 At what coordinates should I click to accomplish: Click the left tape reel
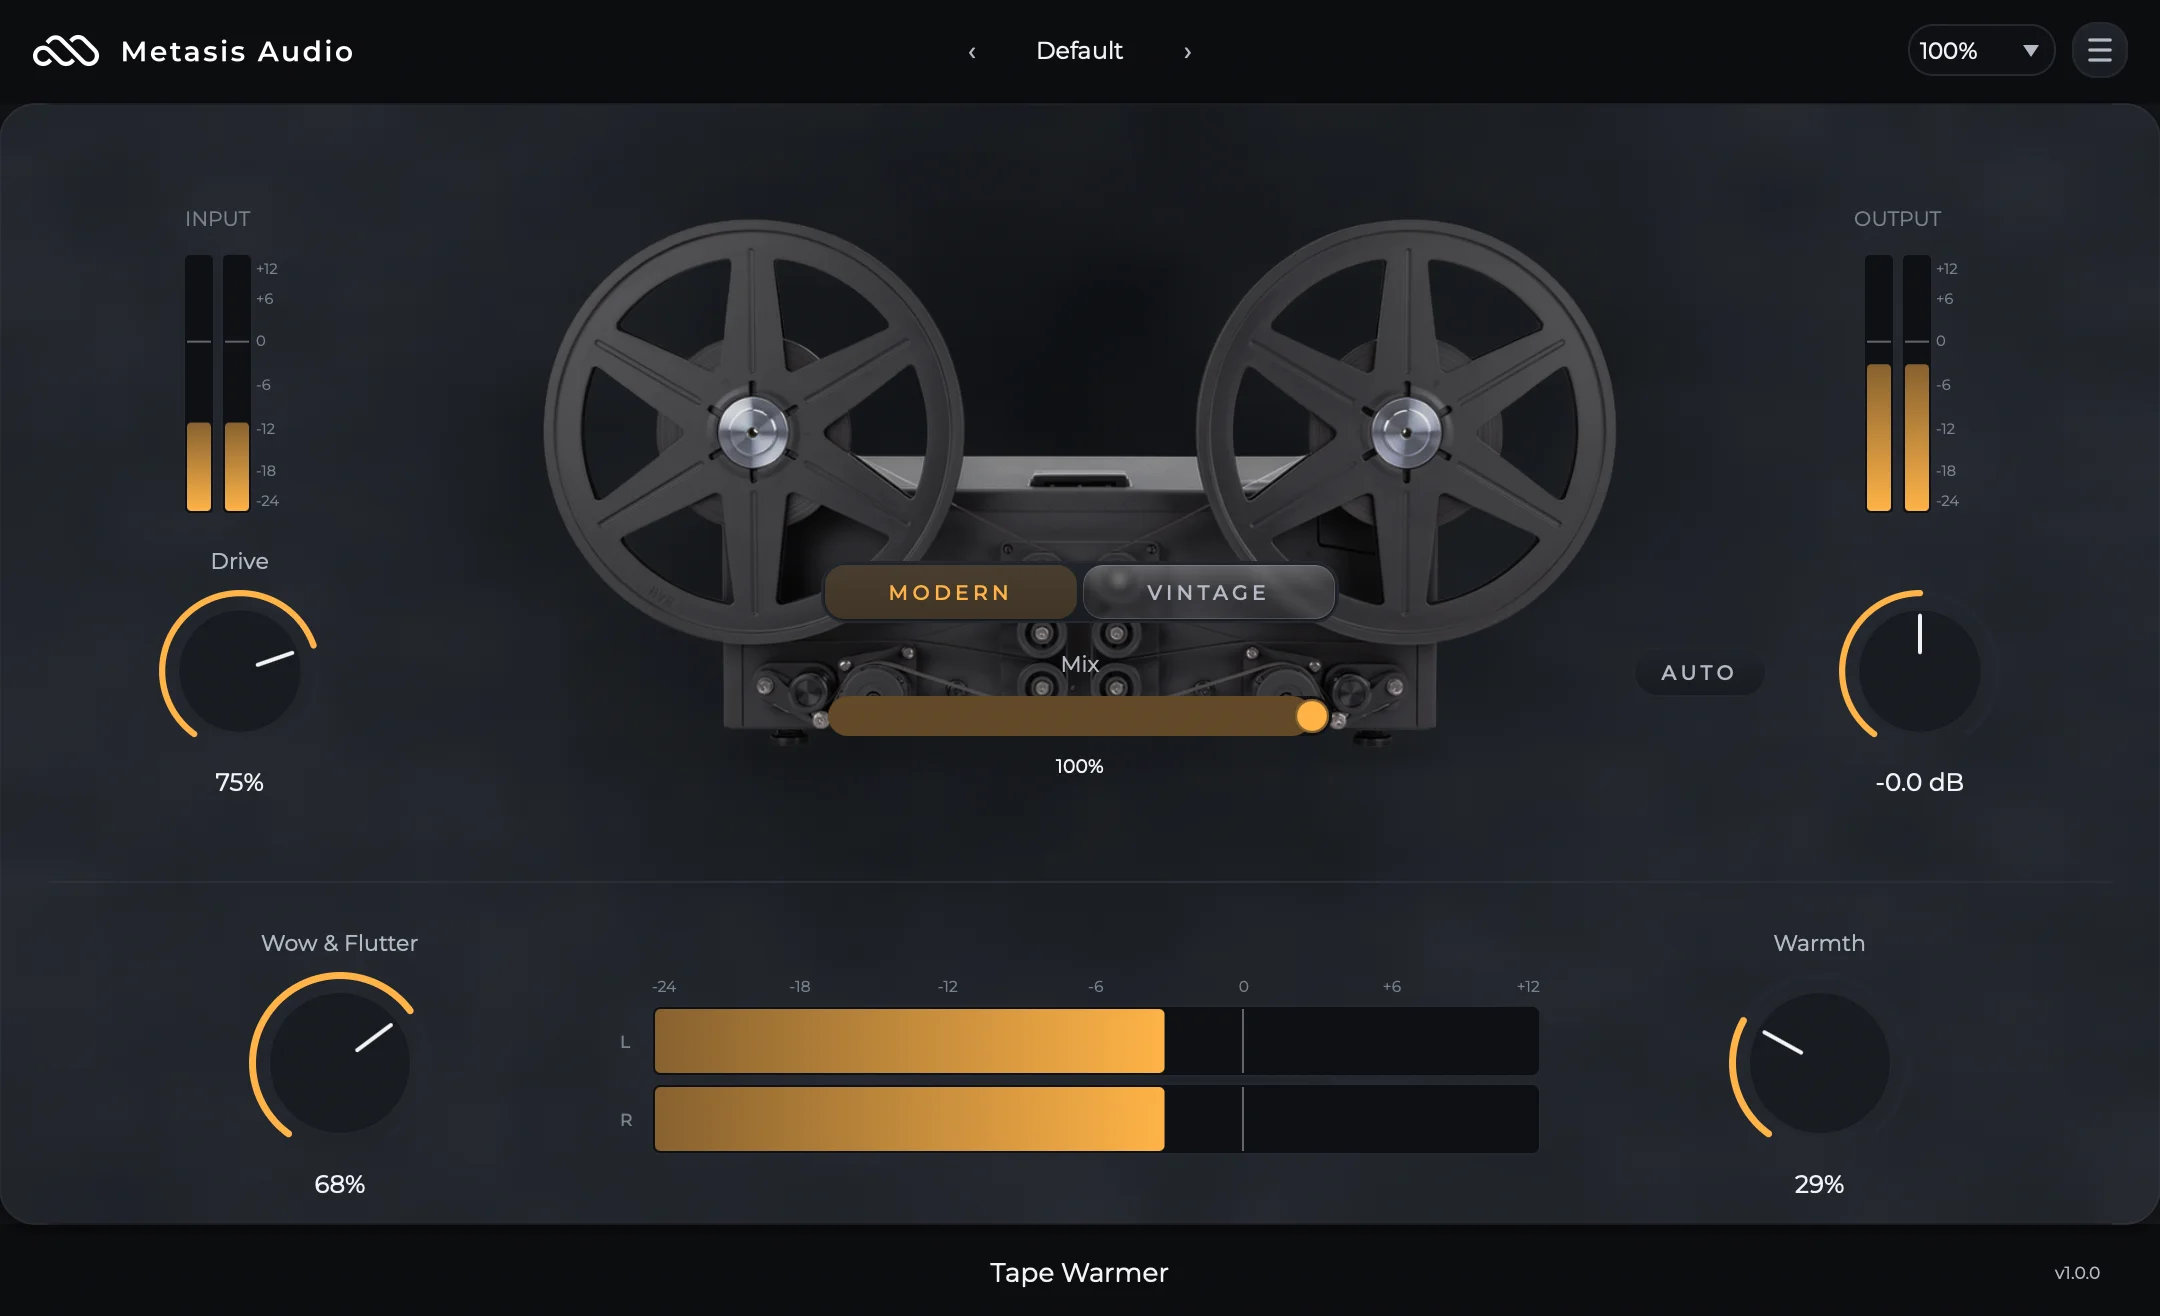[753, 431]
